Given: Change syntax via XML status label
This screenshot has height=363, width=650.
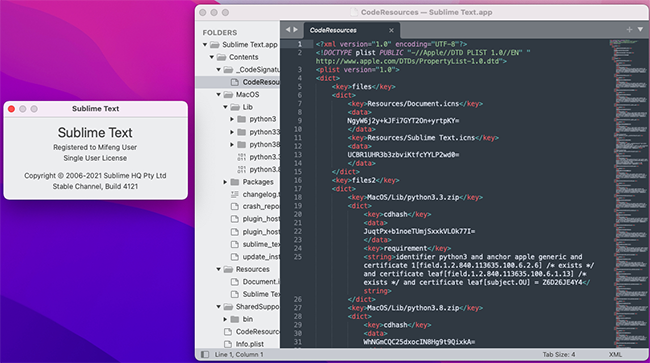Looking at the screenshot, I should (x=615, y=354).
